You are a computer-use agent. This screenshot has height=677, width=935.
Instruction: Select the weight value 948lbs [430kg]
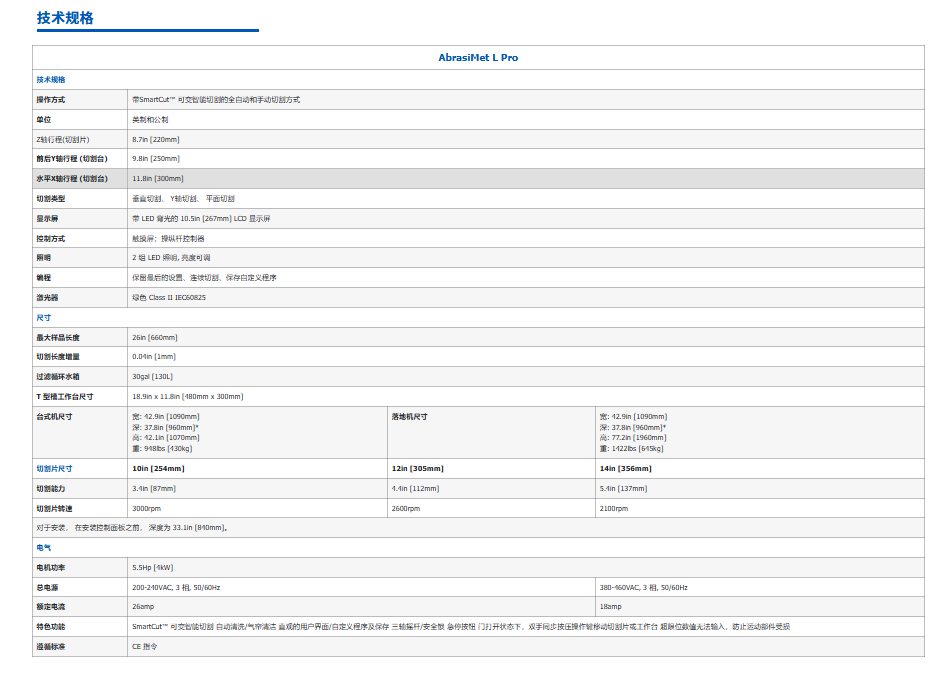pyautogui.click(x=162, y=449)
